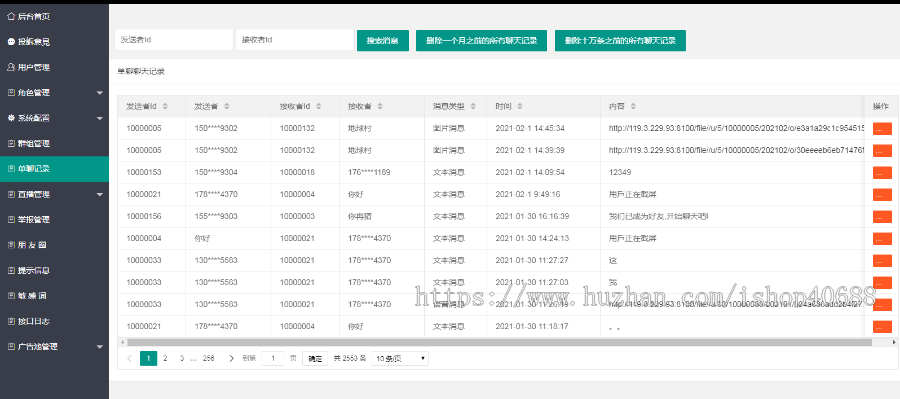Click the 单聊聊天记录 section title
The image size is (900, 399).
[x=141, y=72]
